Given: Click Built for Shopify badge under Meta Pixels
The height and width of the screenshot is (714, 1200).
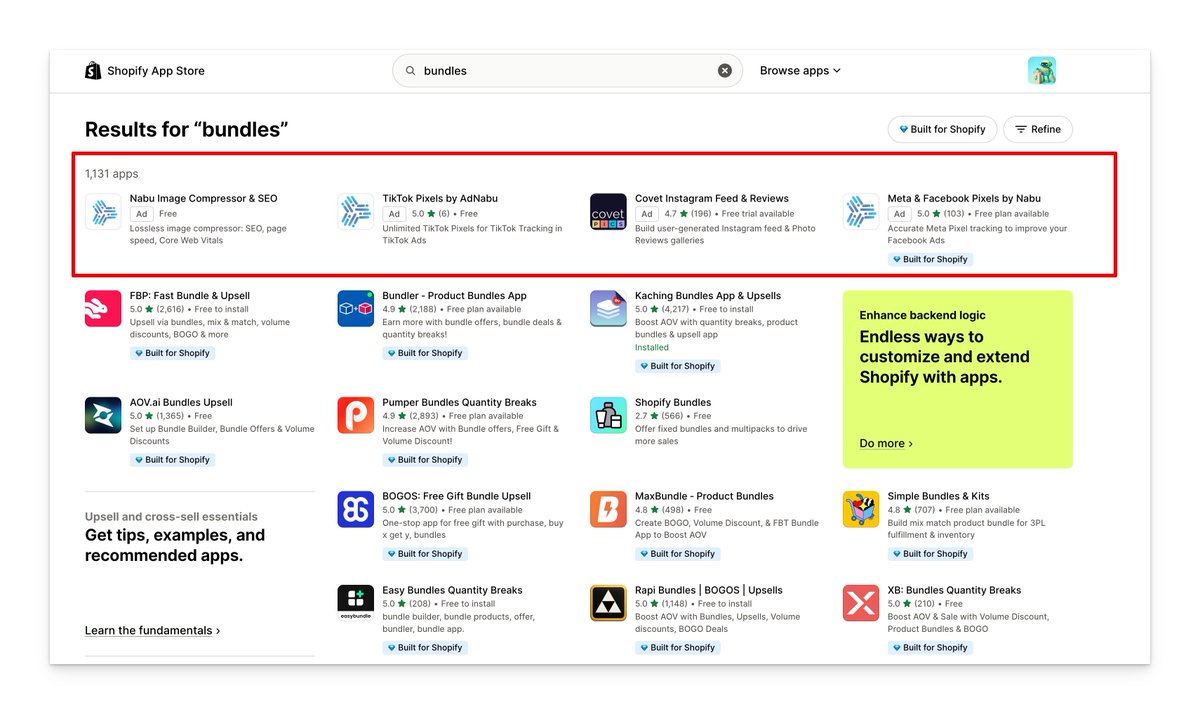Looking at the screenshot, I should [x=930, y=260].
